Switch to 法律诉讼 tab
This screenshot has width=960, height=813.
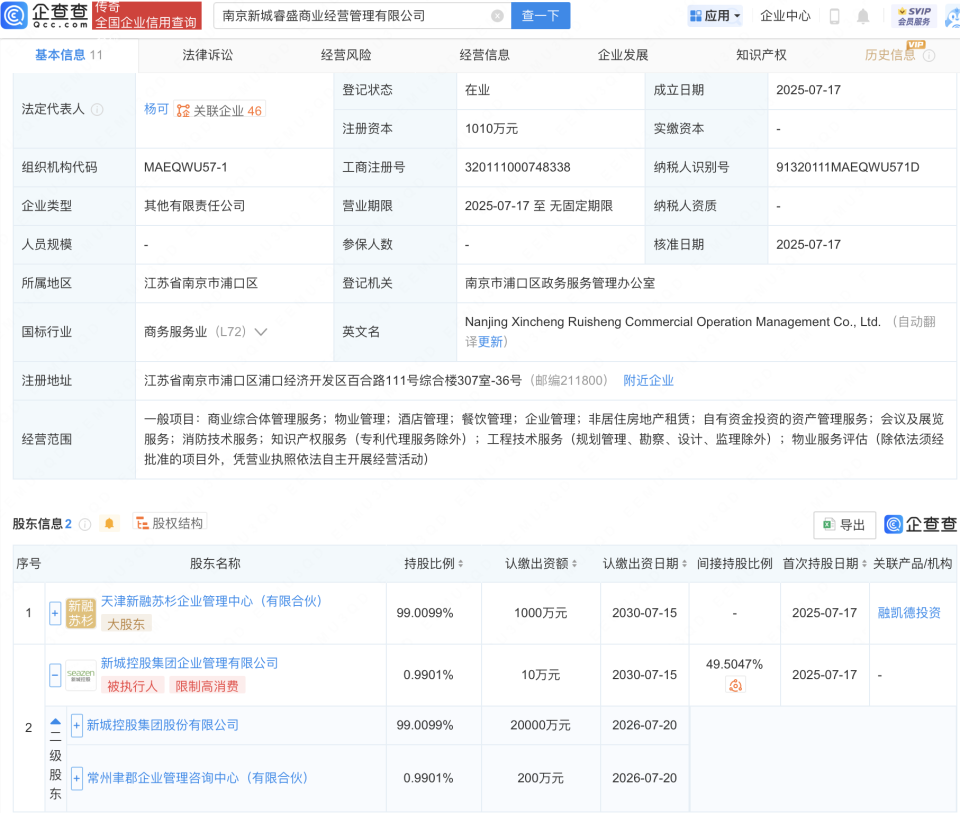coord(208,55)
